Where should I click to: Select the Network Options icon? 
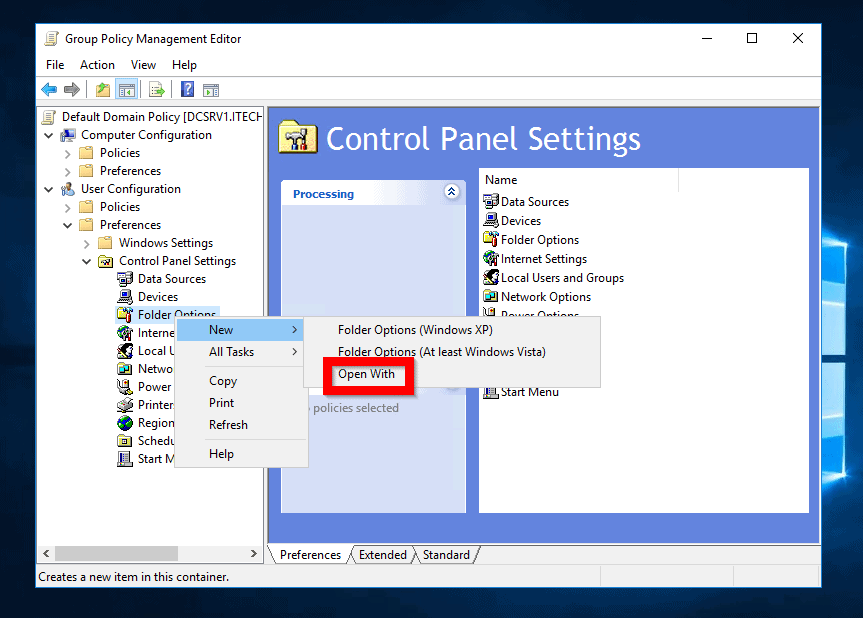(x=491, y=296)
